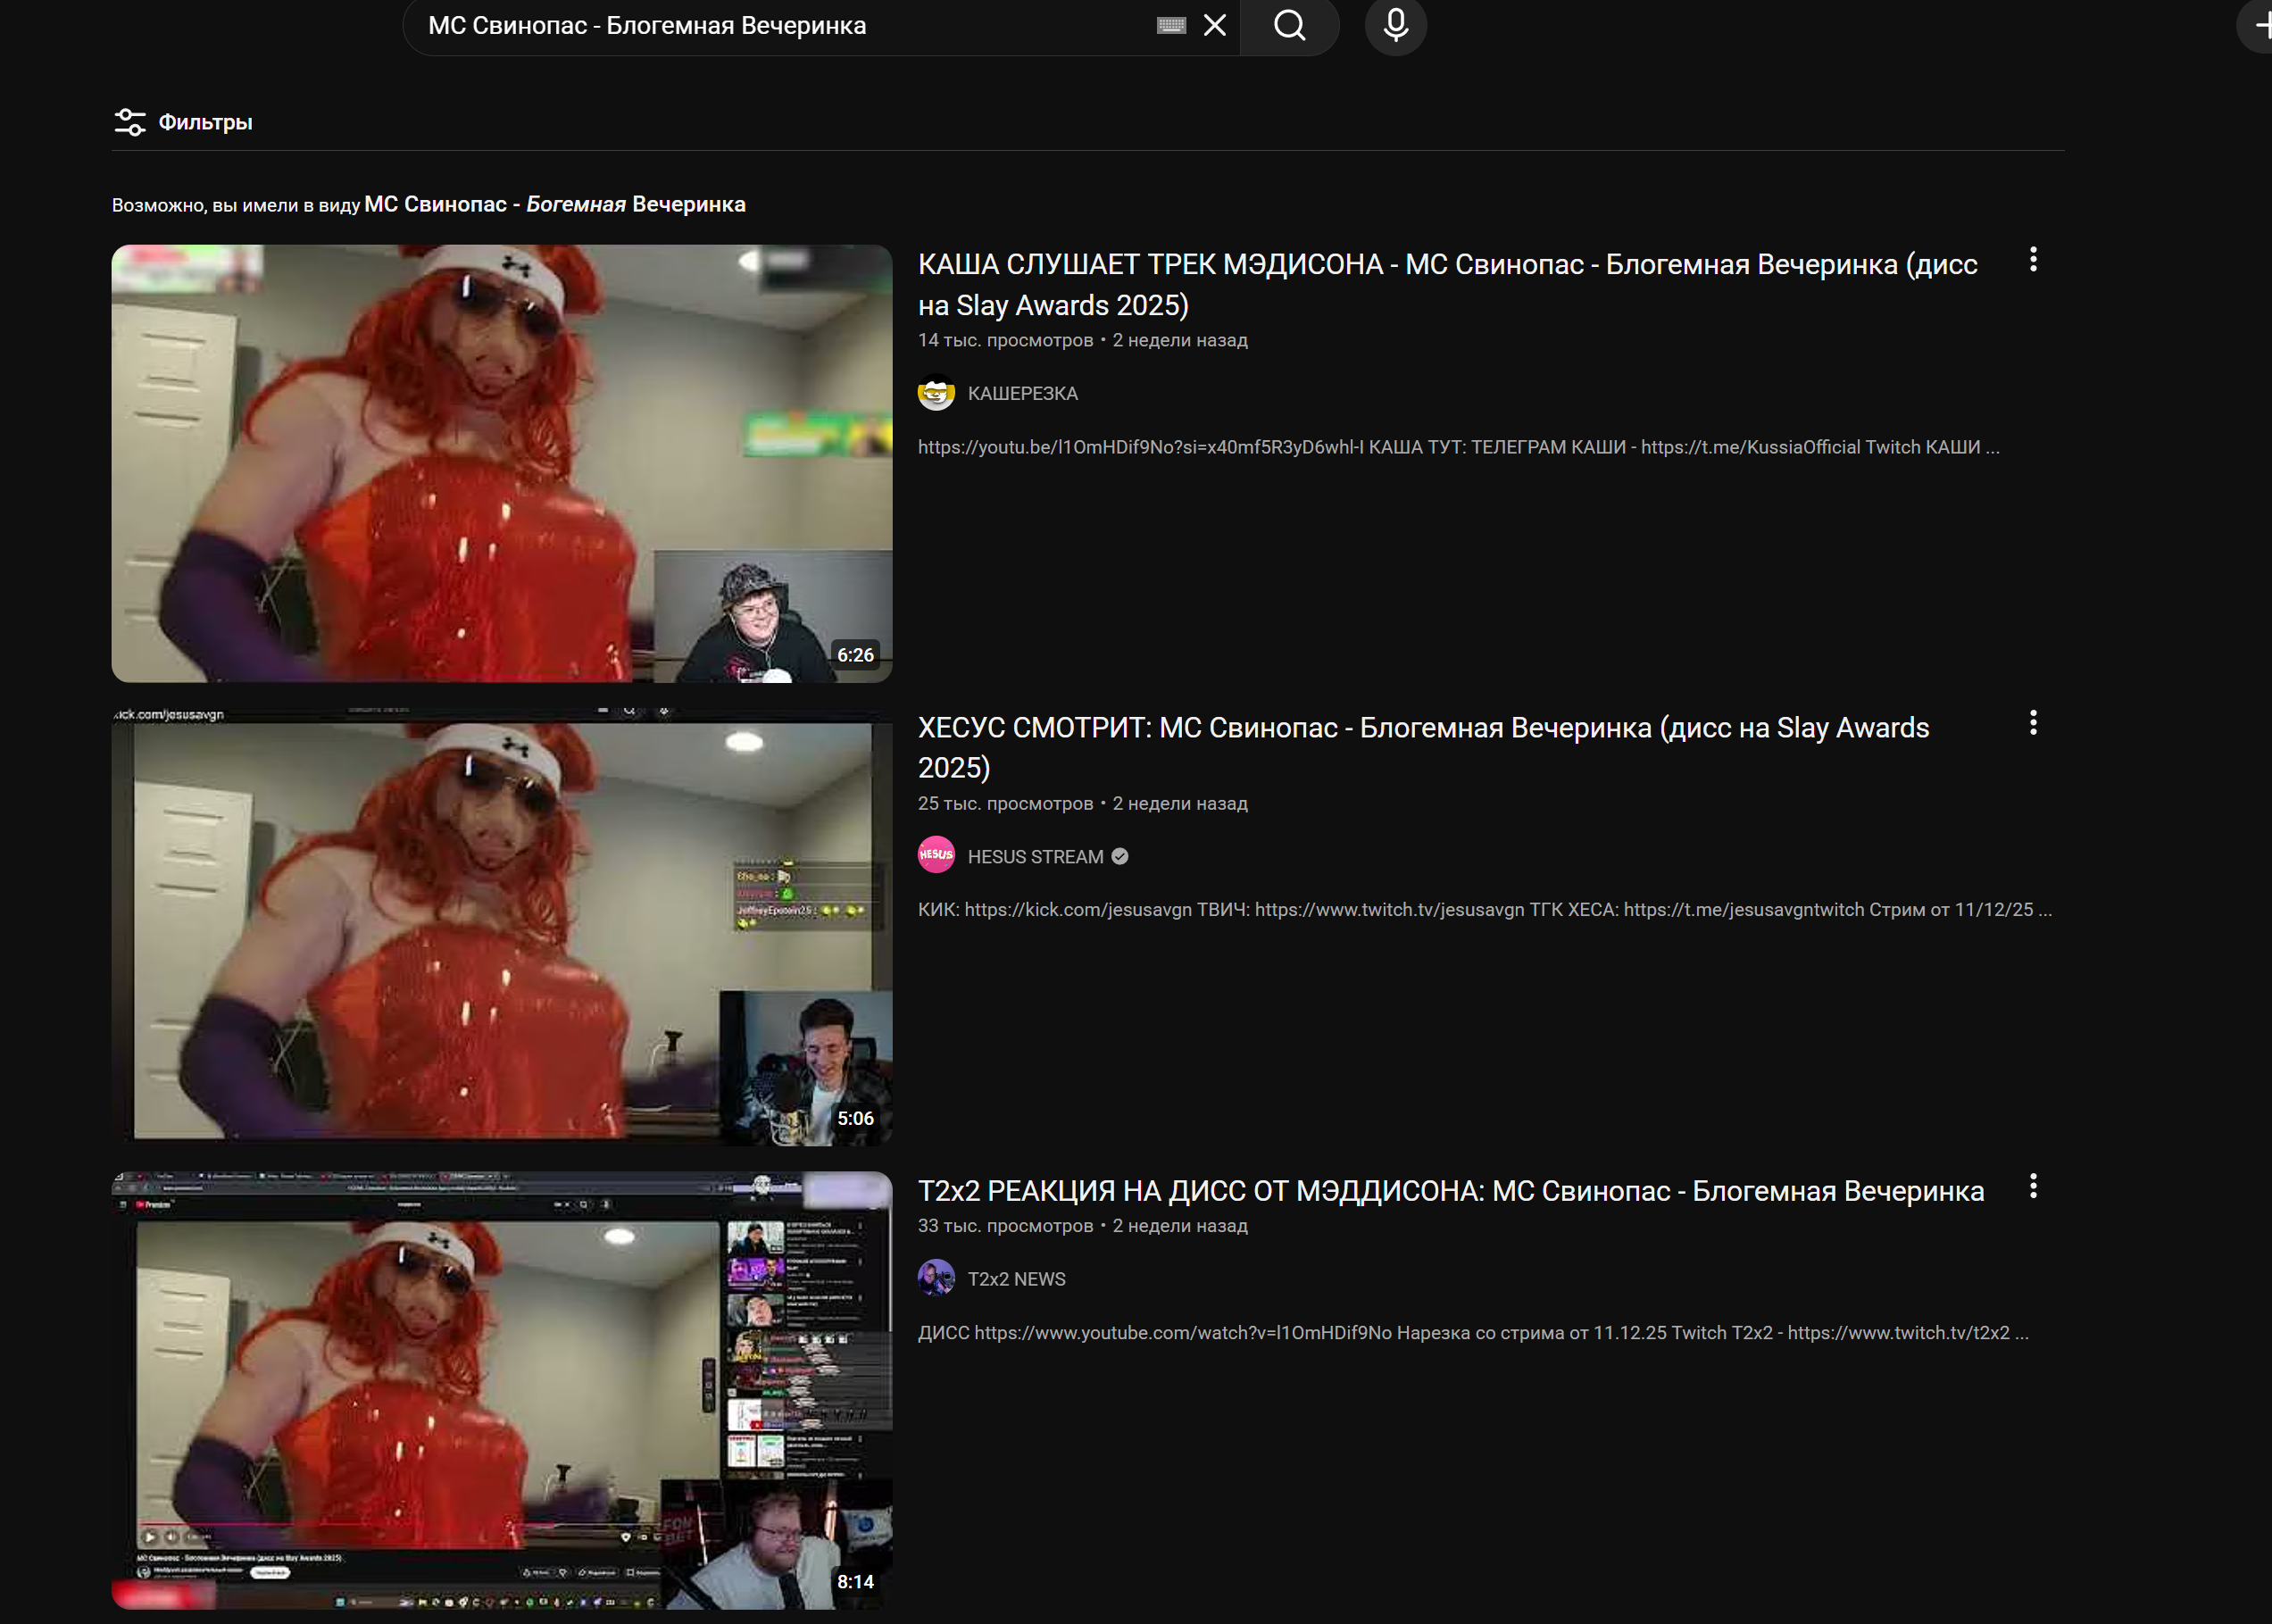Play the 8:14 T2x2 reaction thumbnail

point(501,1389)
